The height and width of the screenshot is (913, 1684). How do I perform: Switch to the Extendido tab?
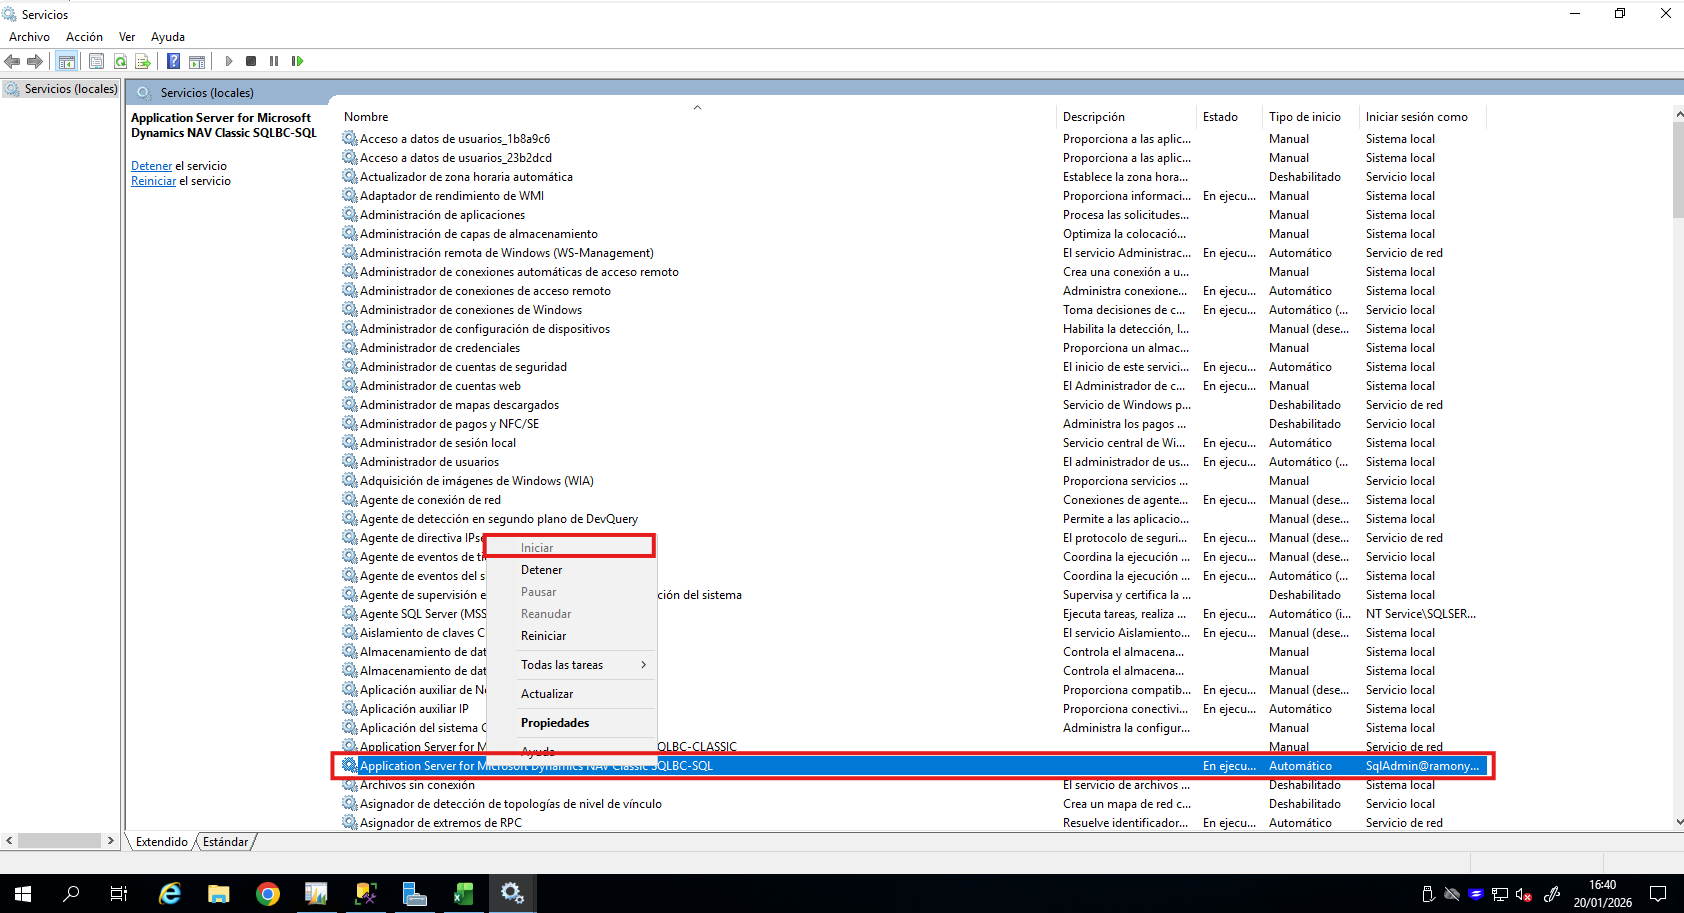click(162, 842)
